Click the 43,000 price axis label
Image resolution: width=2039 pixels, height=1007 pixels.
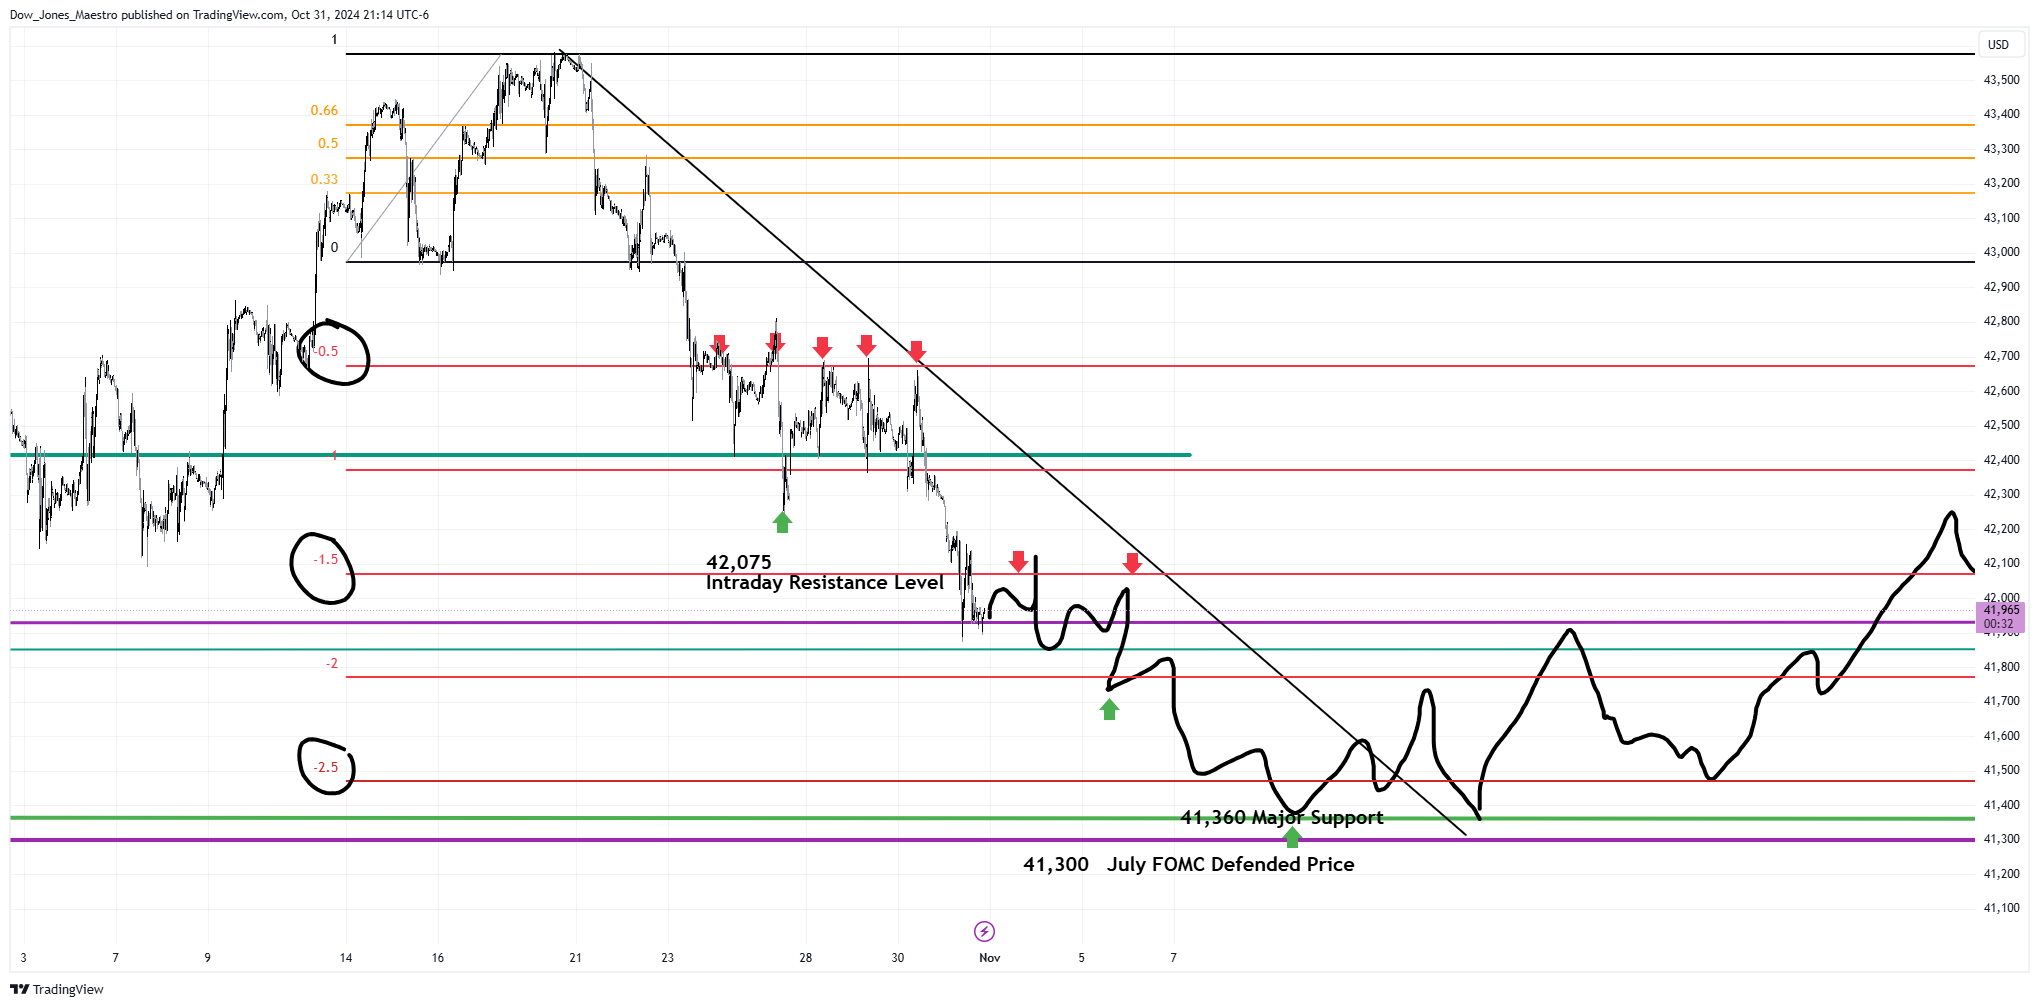pos(2001,252)
